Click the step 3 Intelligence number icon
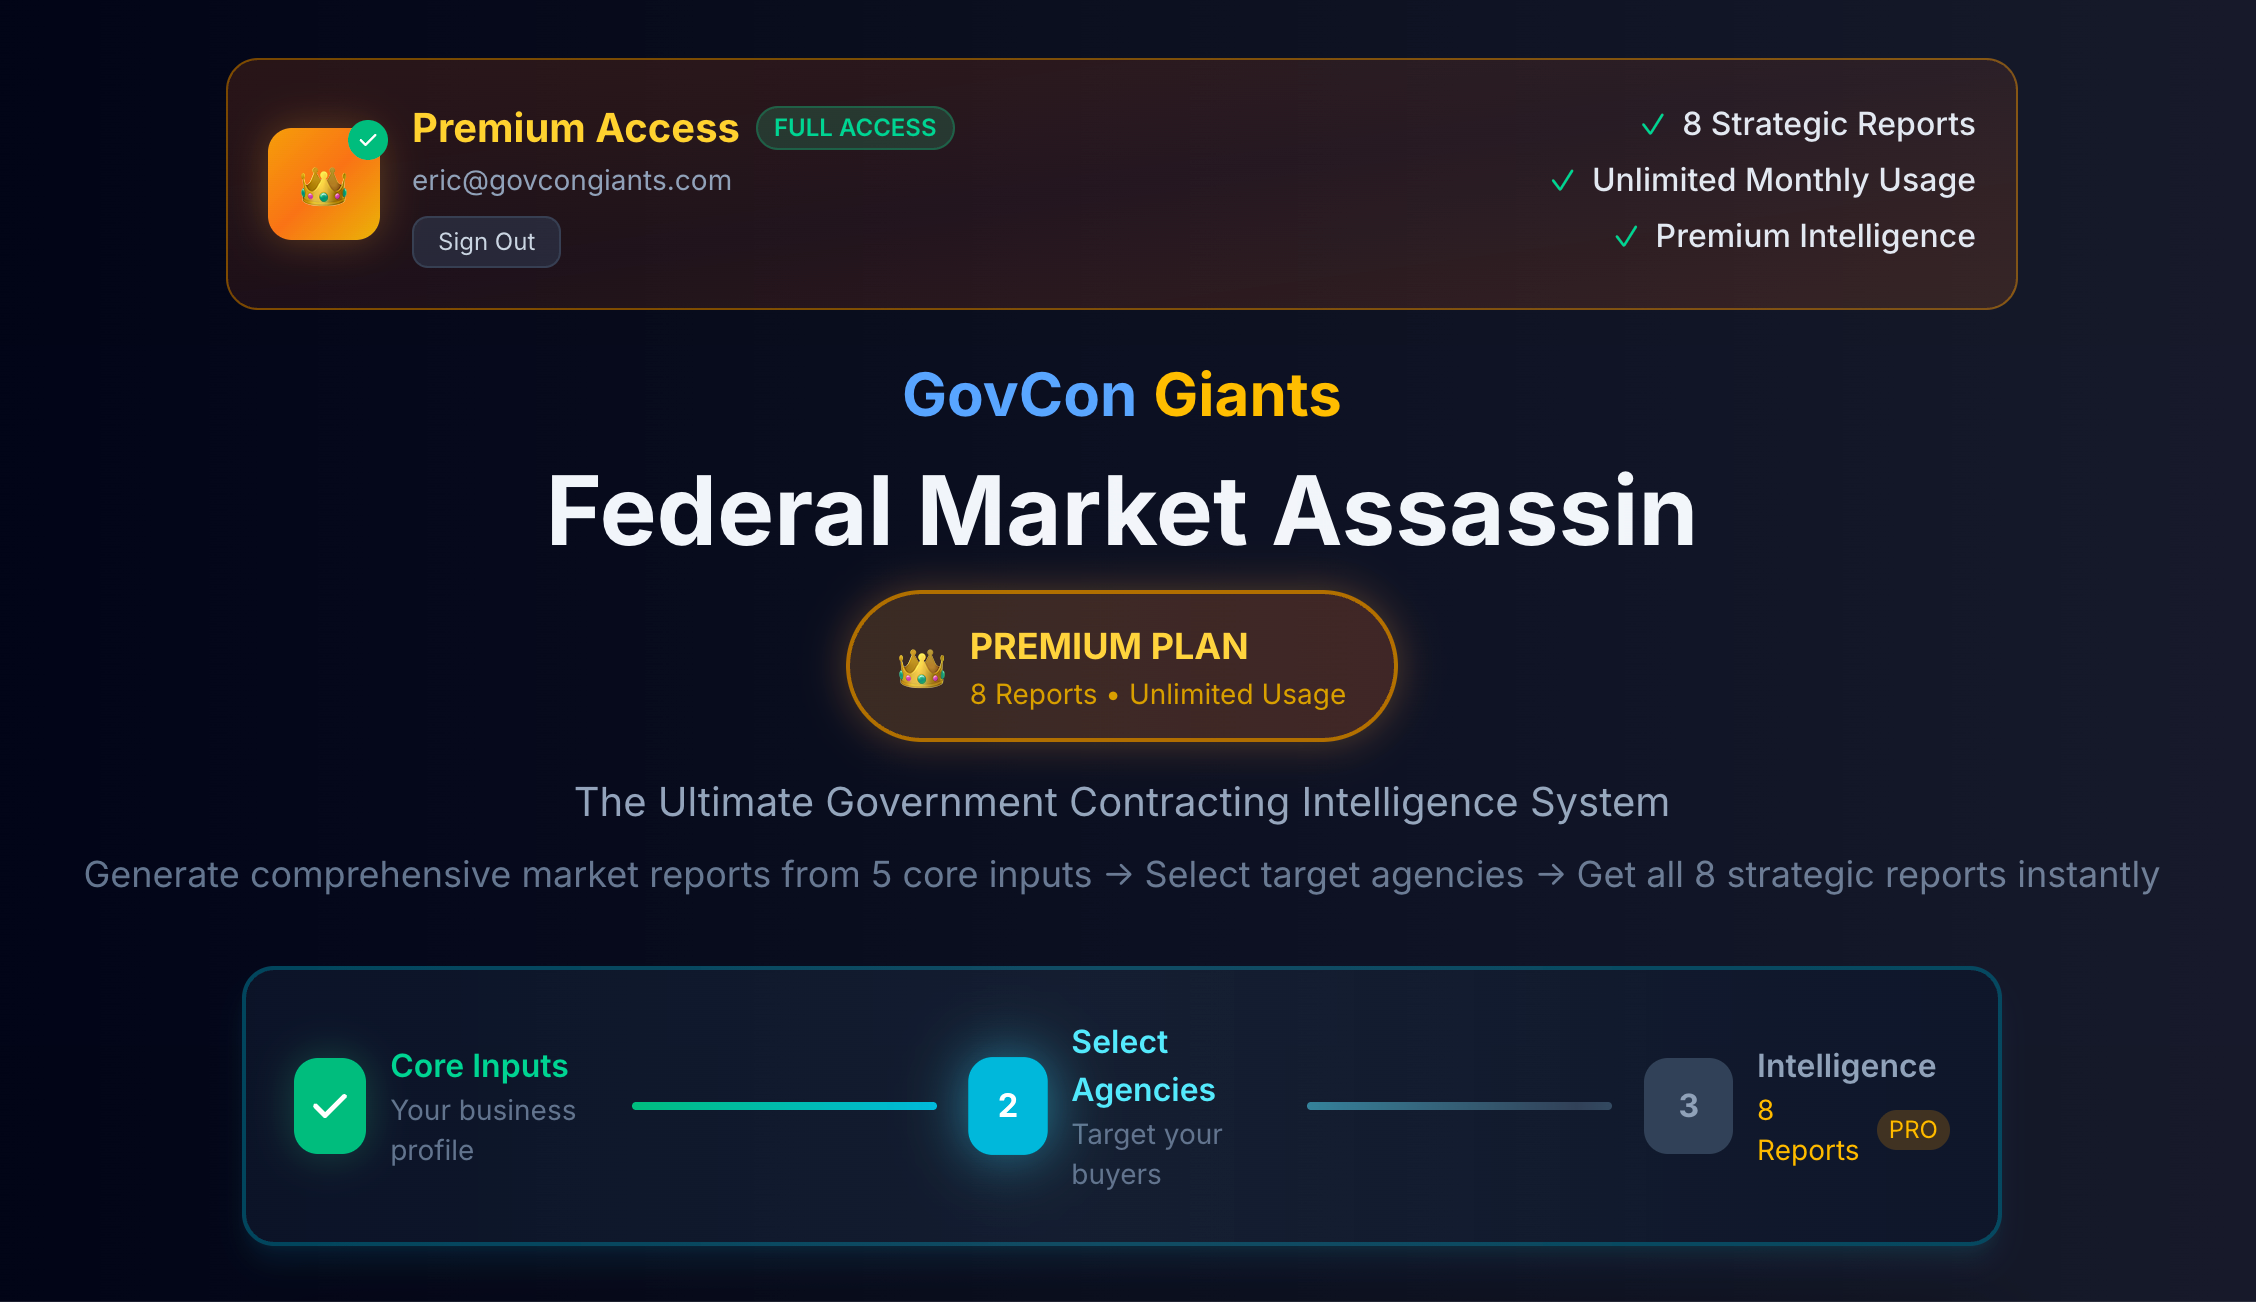This screenshot has height=1302, width=2256. [1688, 1106]
